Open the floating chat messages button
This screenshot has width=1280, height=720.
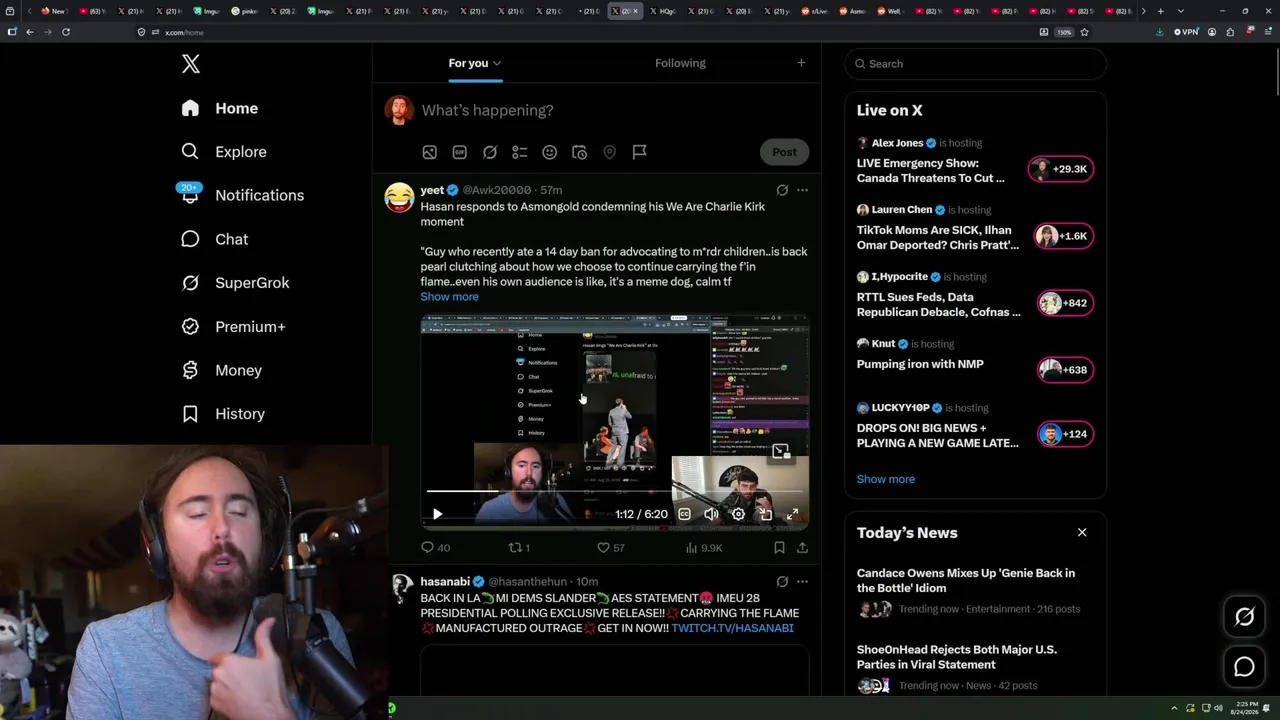[x=1244, y=667]
